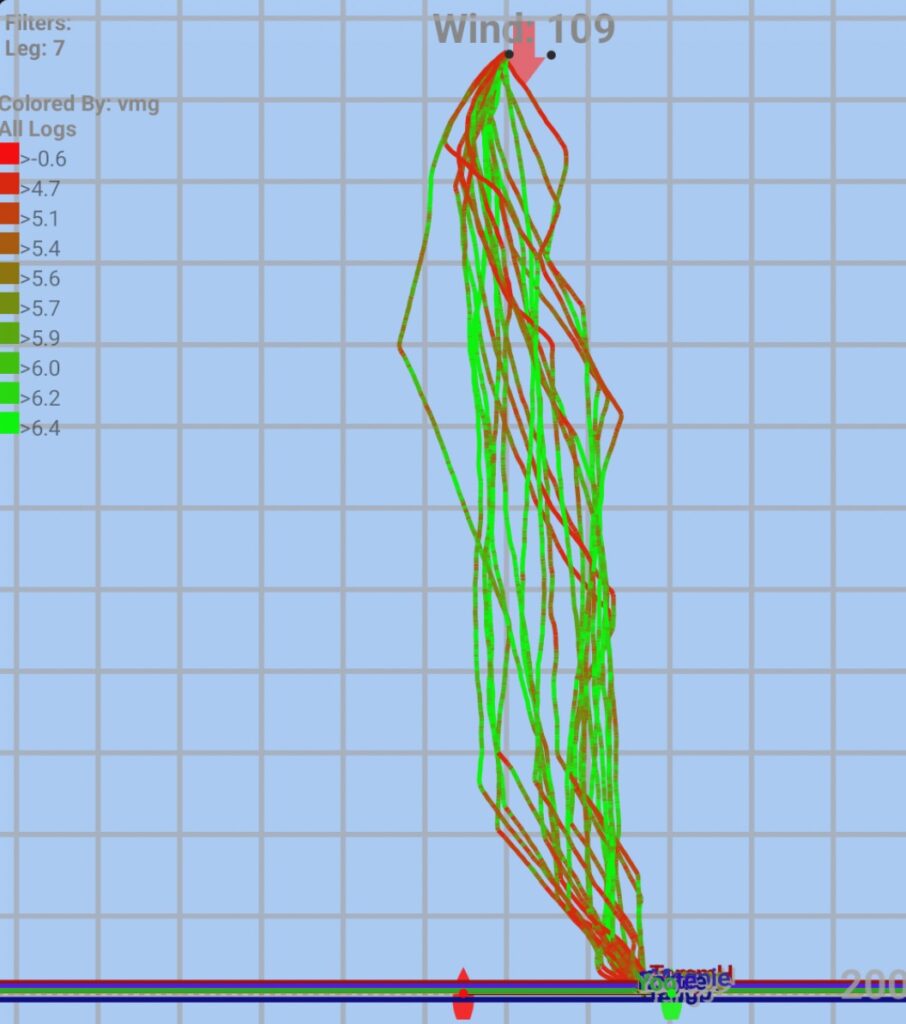Click the '>5.9' legend value text
906x1024 pixels.
tap(40, 338)
